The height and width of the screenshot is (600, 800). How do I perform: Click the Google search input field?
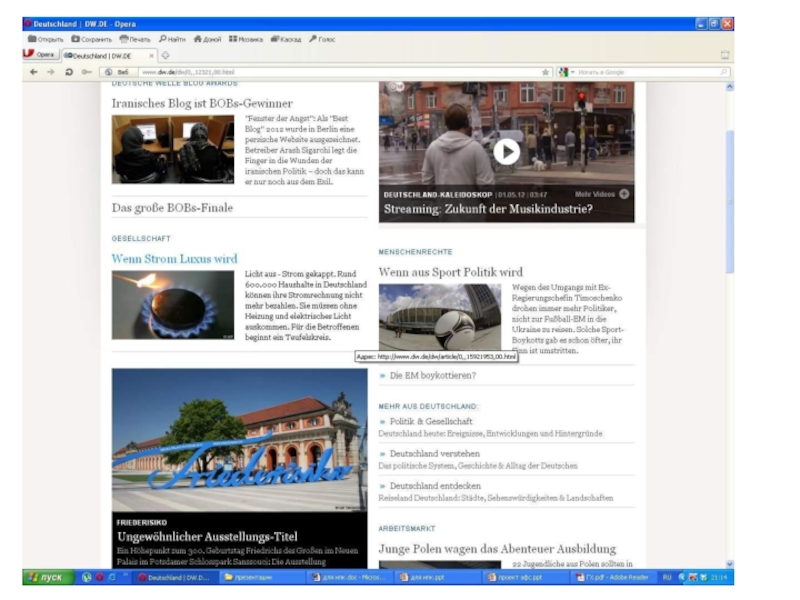coord(650,72)
